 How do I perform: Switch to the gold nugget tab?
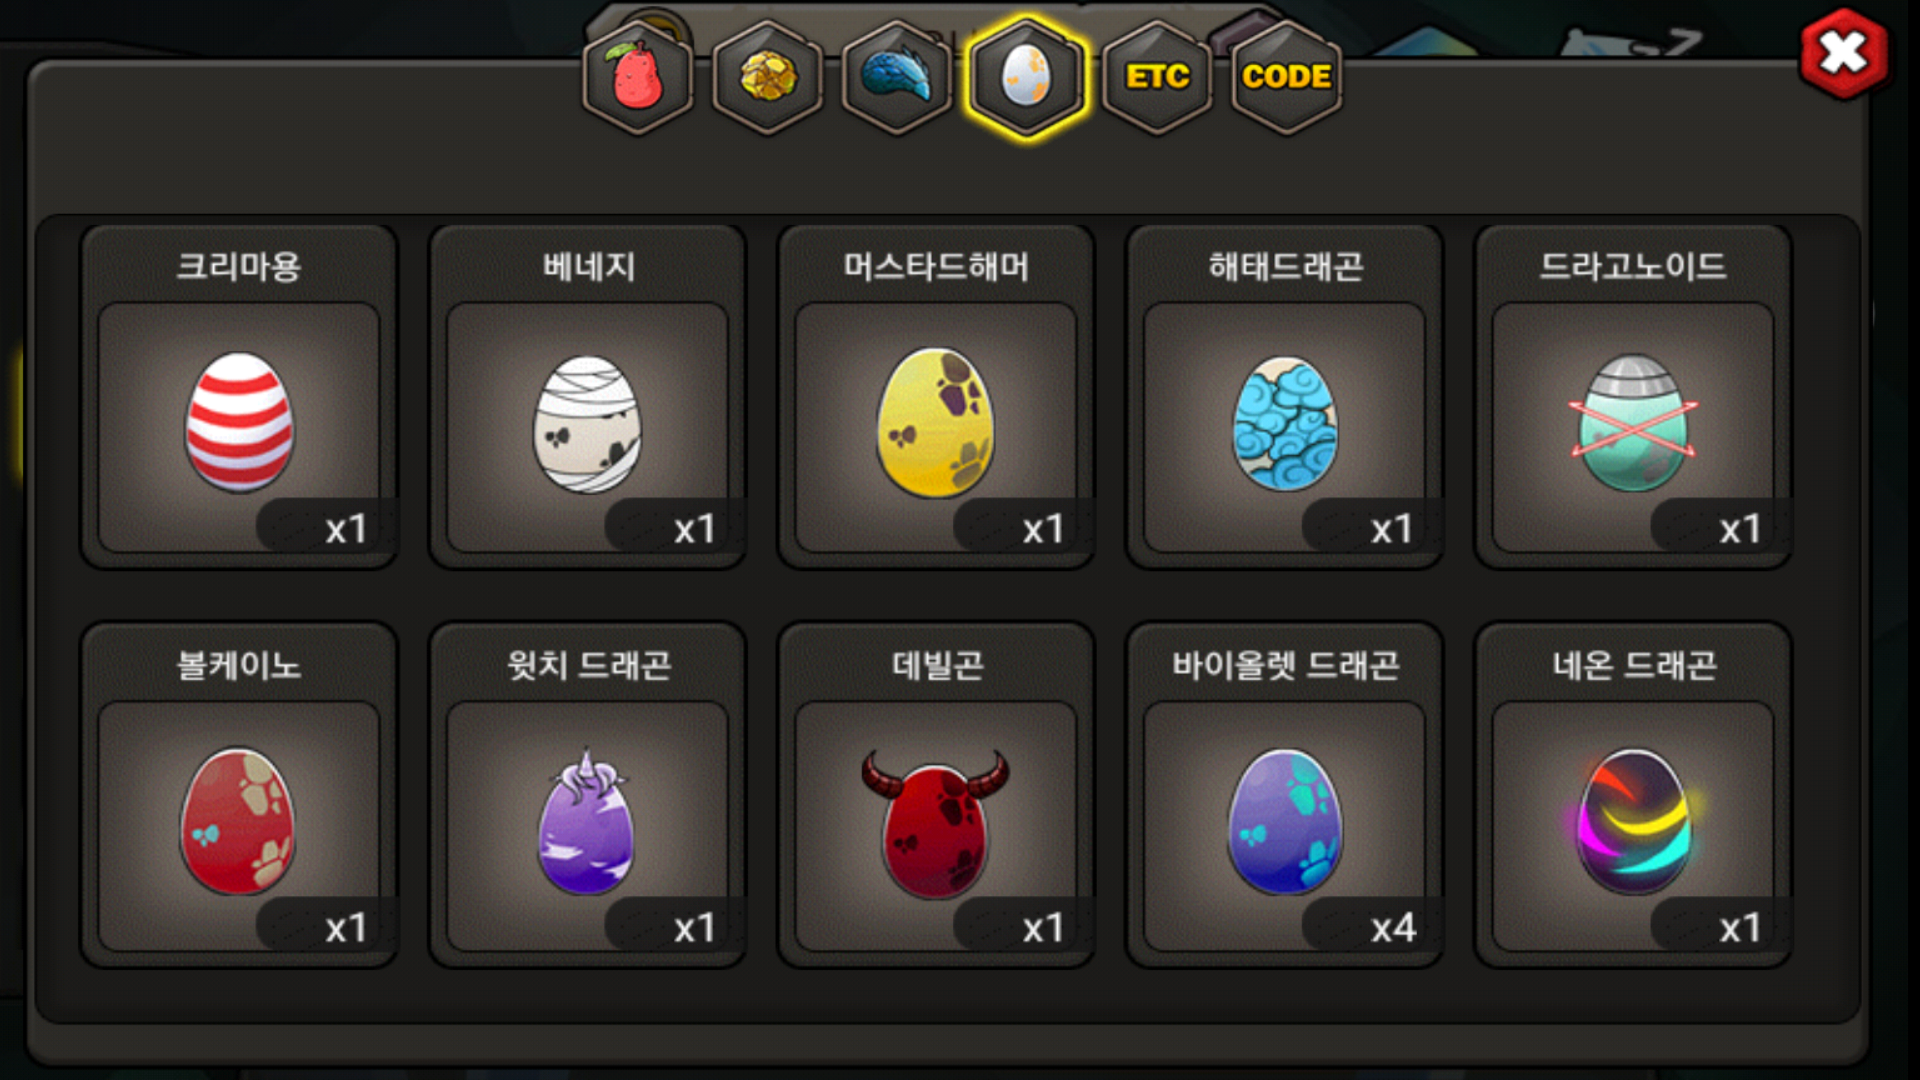768,77
